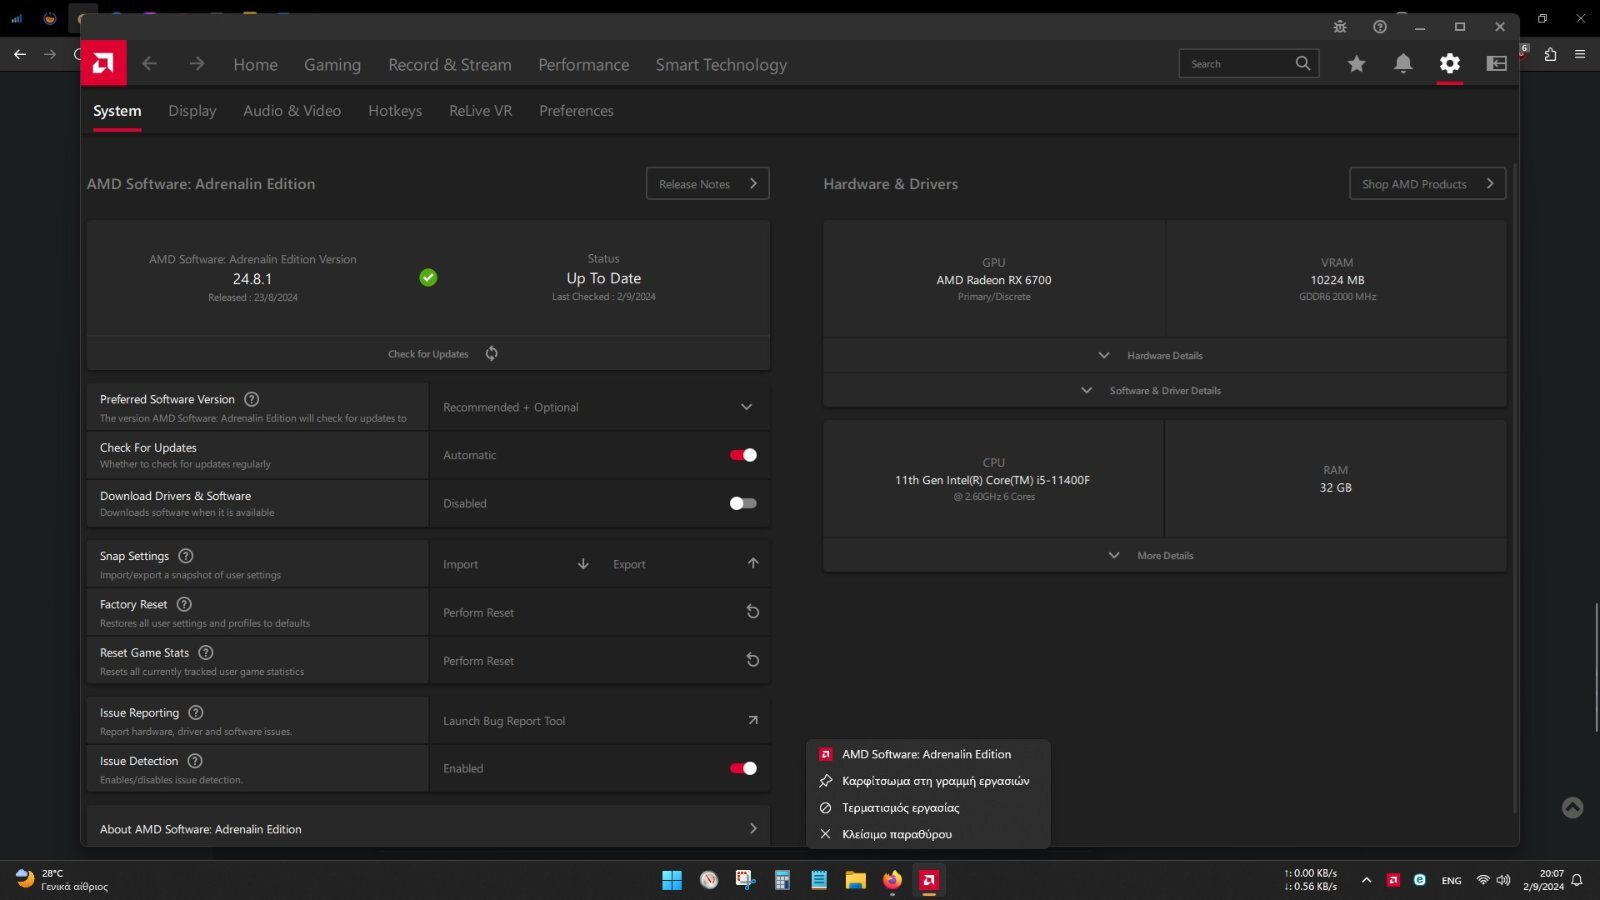Open File Explorer from taskbar
1600x900 pixels.
pyautogui.click(x=855, y=880)
